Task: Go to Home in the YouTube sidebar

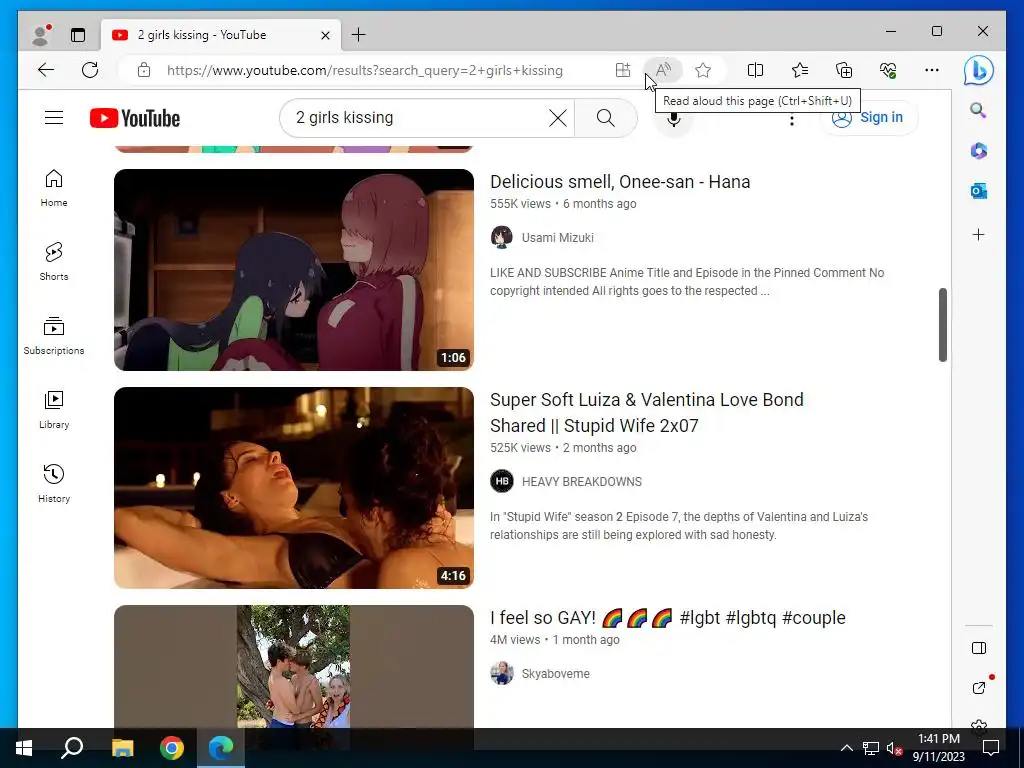Action: coord(54,188)
